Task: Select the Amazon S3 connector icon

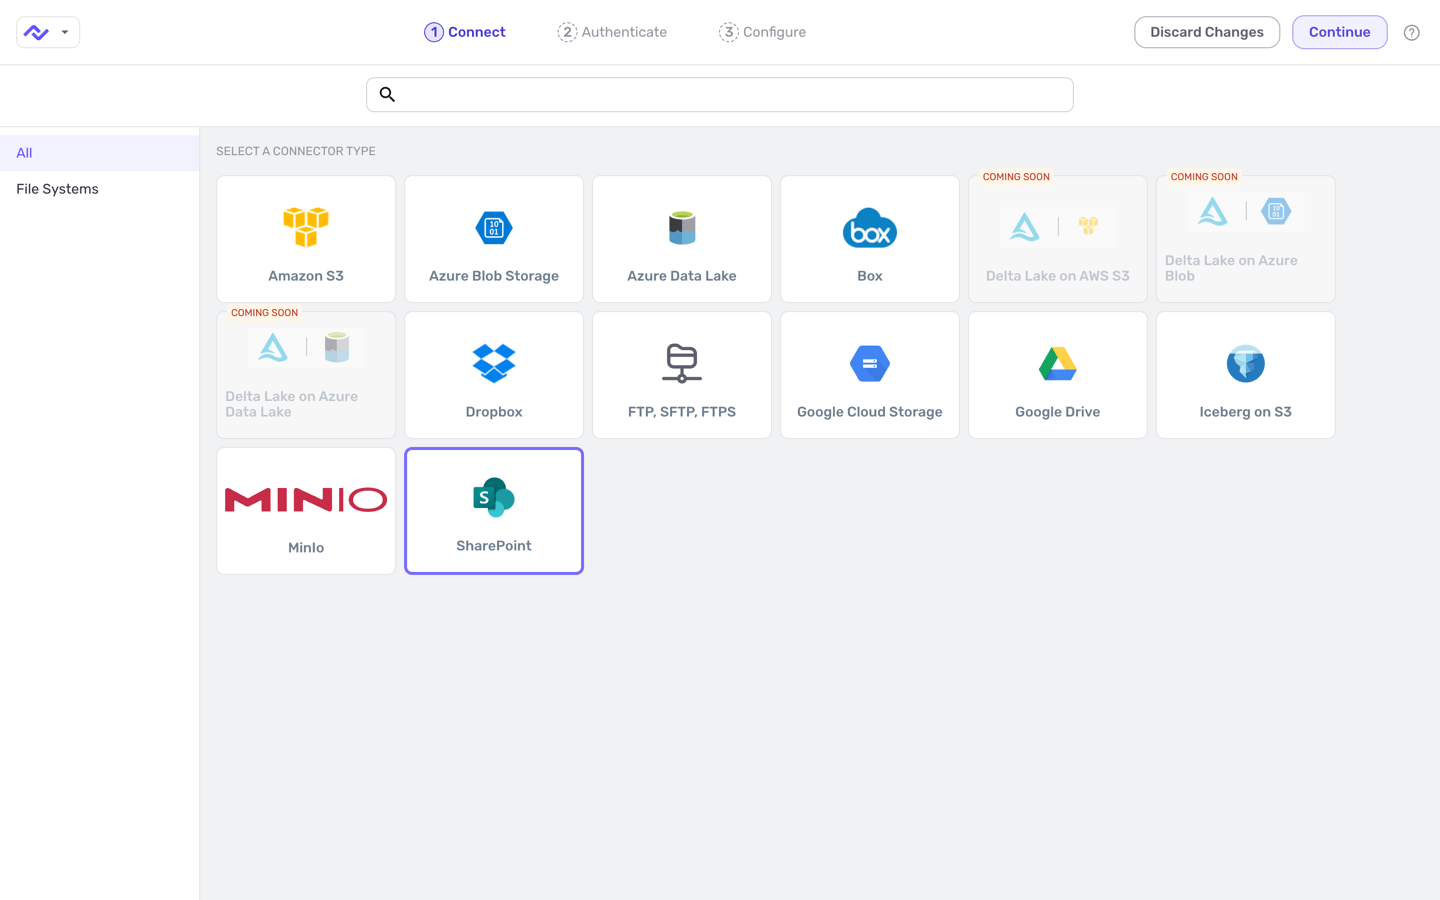Action: coord(306,227)
